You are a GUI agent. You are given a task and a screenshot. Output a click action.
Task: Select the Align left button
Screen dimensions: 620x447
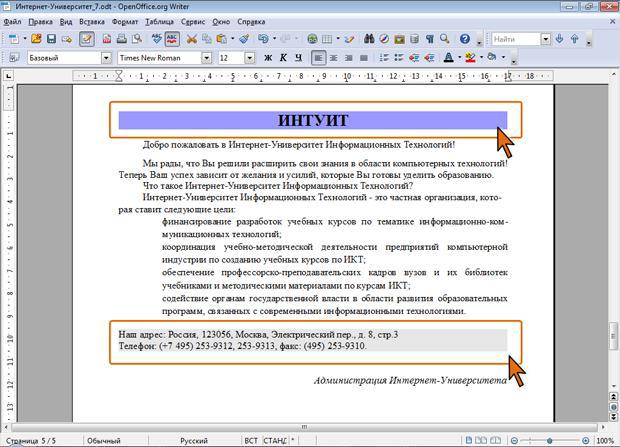pyautogui.click(x=318, y=58)
